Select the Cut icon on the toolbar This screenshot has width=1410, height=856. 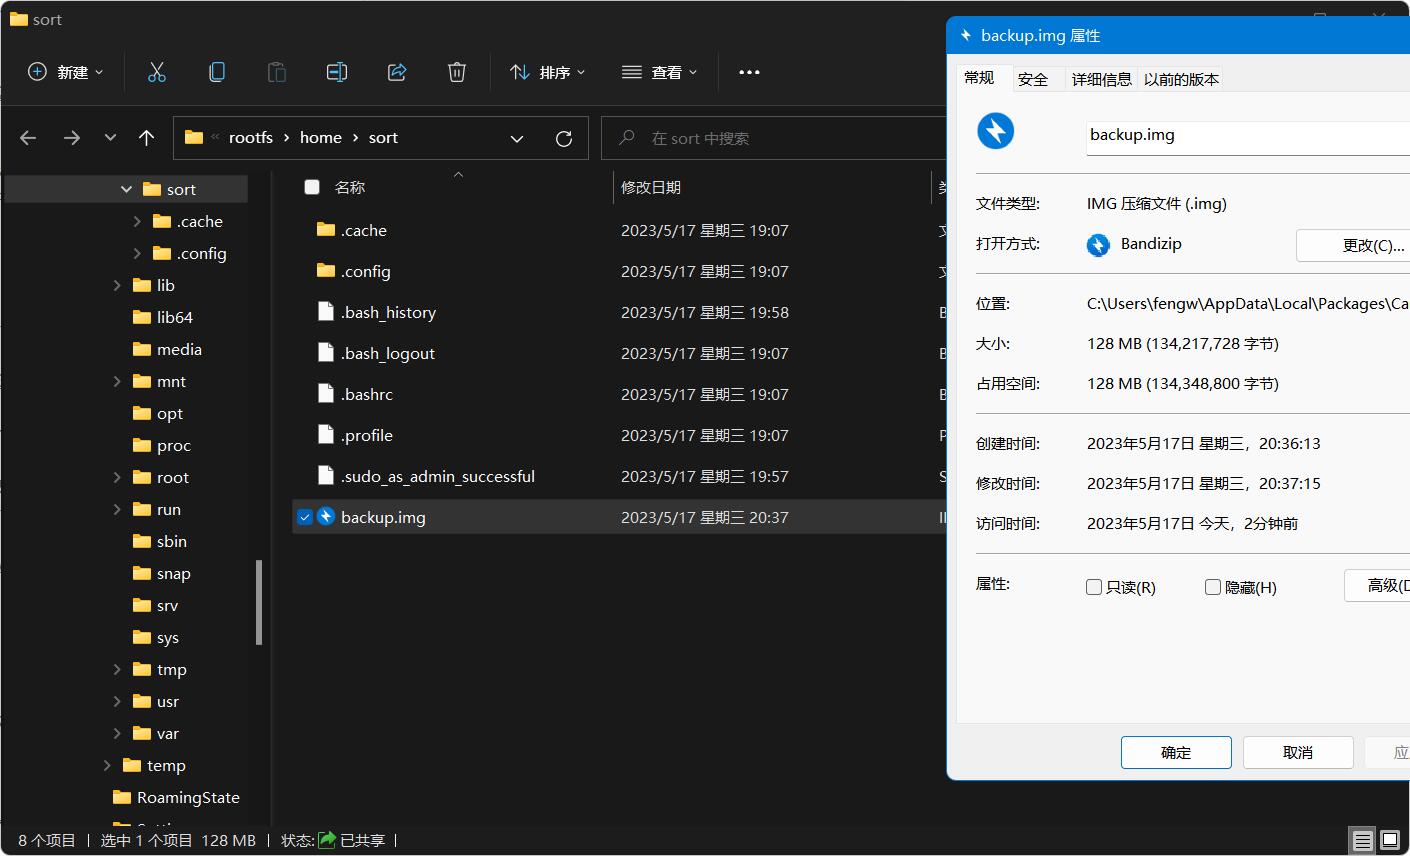point(156,71)
